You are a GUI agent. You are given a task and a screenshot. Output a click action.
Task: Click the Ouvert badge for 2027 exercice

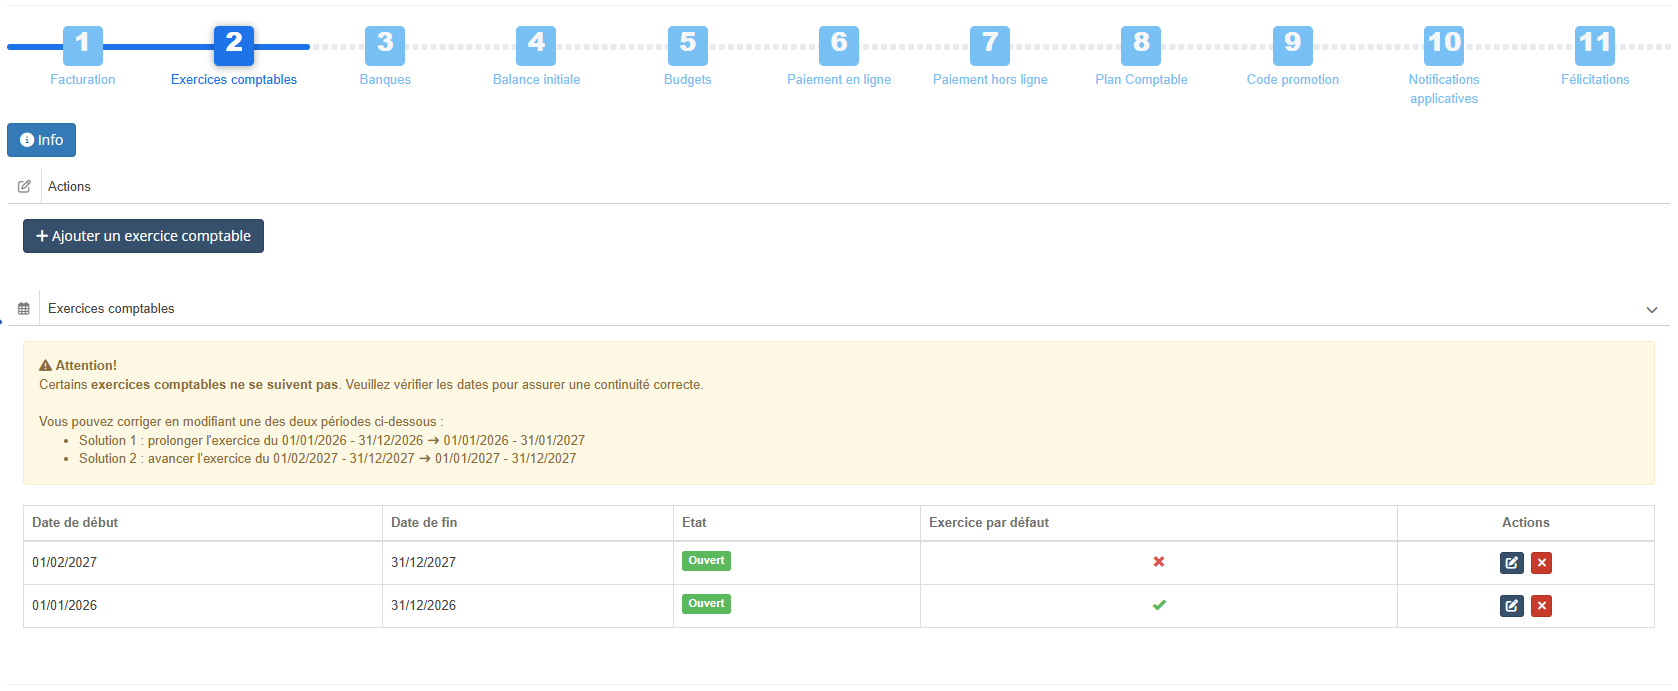[x=706, y=561]
